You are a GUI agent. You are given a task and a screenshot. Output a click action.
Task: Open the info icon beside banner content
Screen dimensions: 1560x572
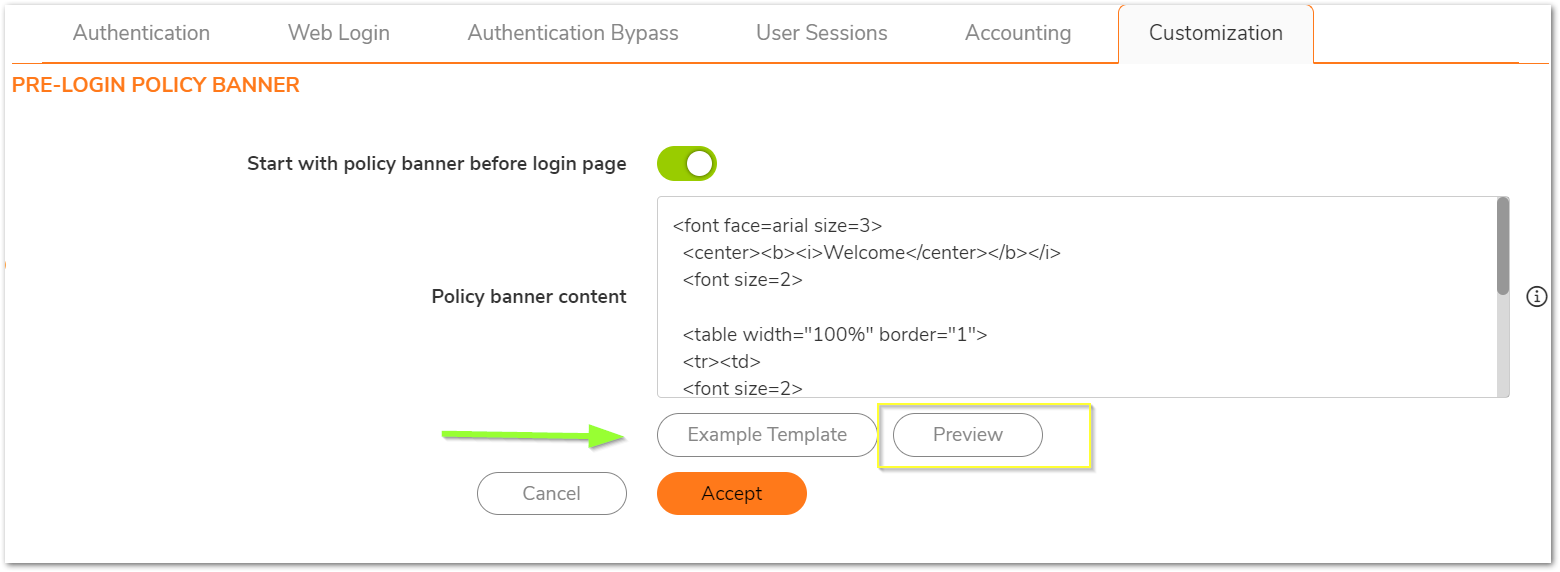1537,296
